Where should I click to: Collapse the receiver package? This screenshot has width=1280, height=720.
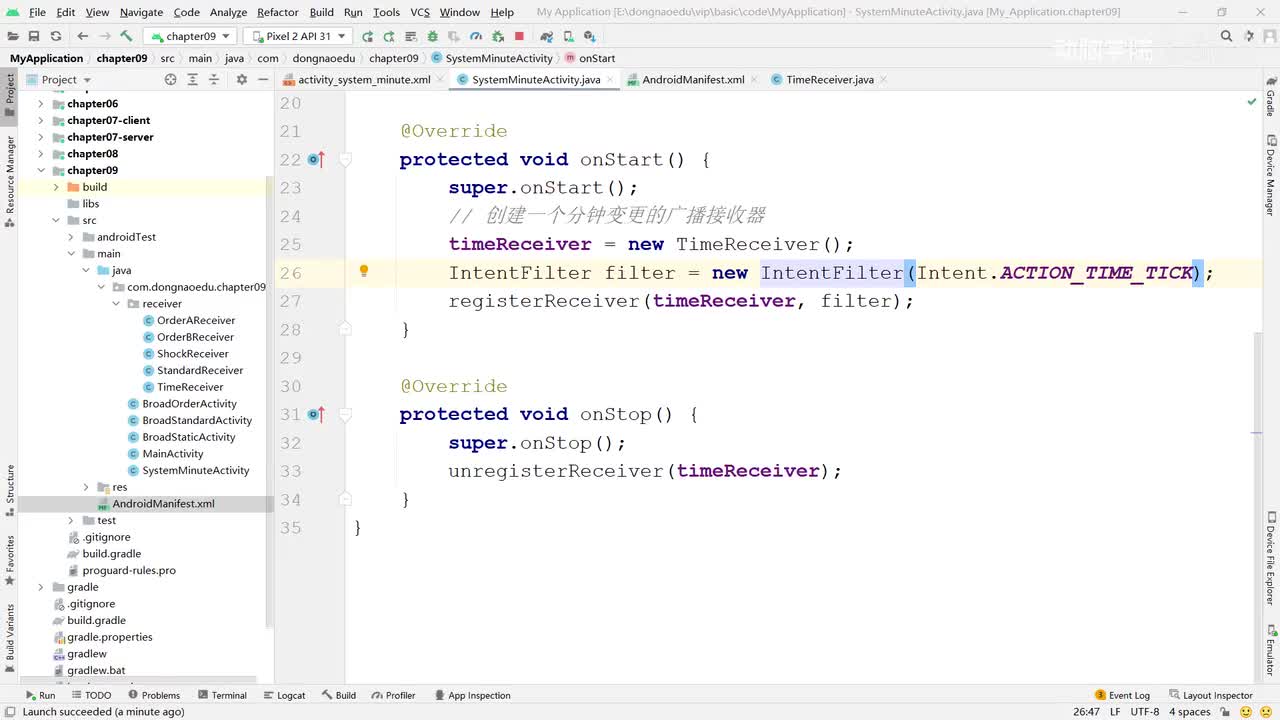116,304
